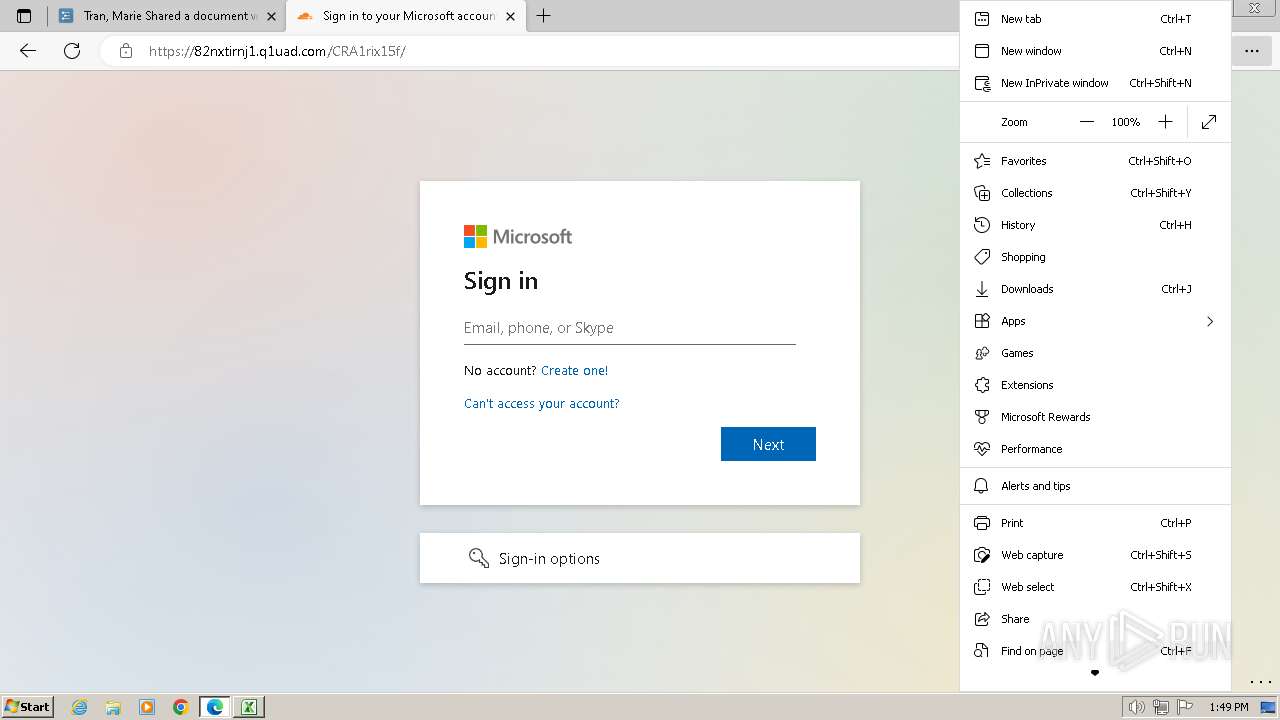Choose Find on page menu item

(1095, 651)
